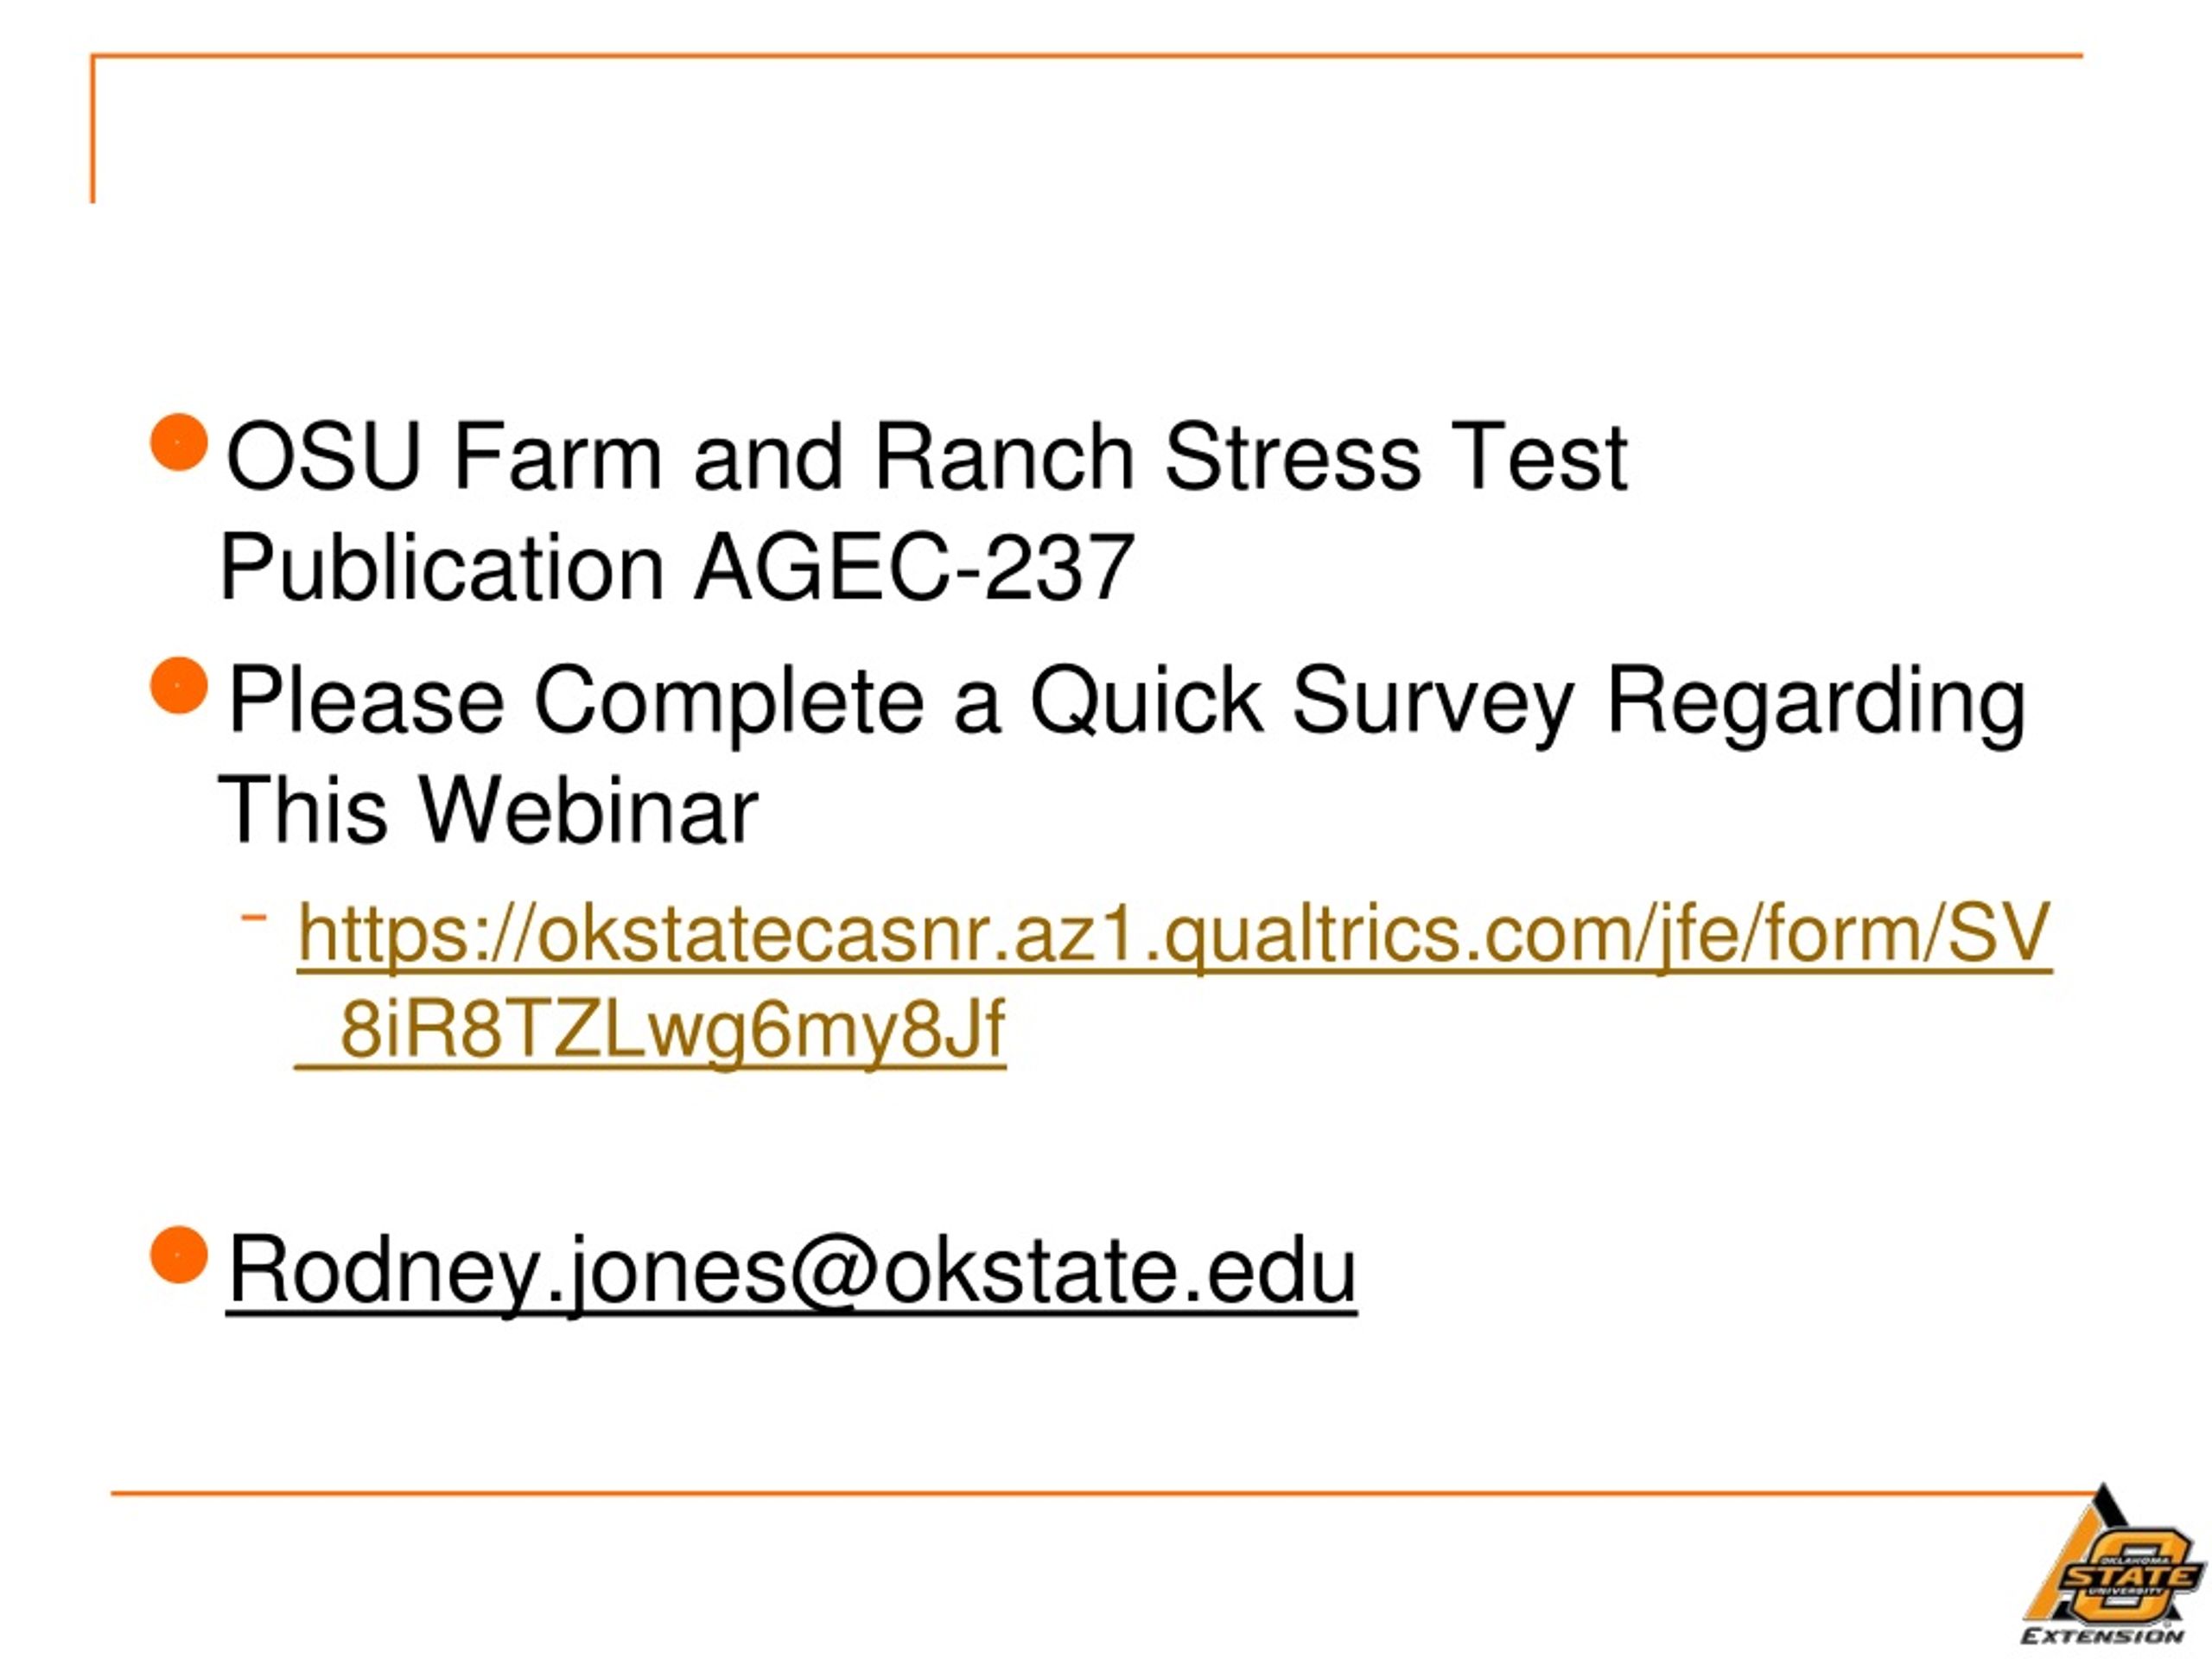The width and height of the screenshot is (2212, 1659).
Task: Click the _8iR8TZLwg6my8Jf link continuation
Action: 651,1030
